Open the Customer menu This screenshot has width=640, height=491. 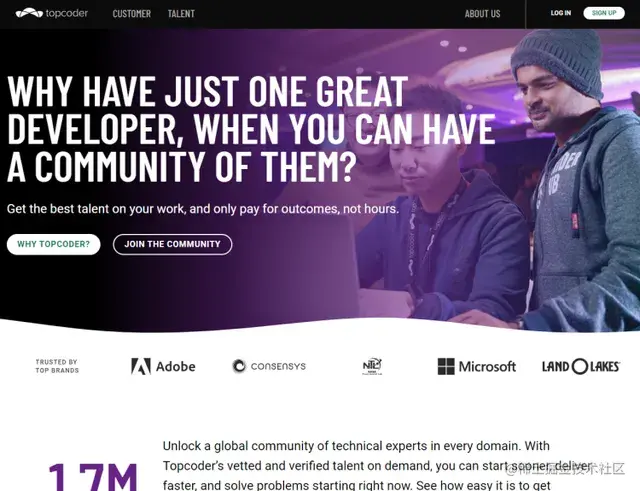coord(131,13)
